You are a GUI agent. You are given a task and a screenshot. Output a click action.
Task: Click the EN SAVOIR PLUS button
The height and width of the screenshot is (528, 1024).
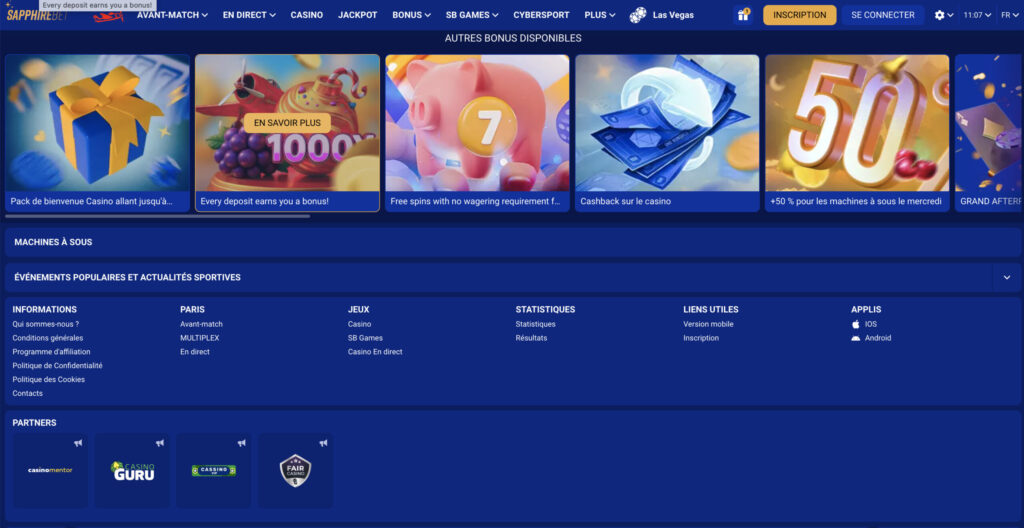click(286, 122)
